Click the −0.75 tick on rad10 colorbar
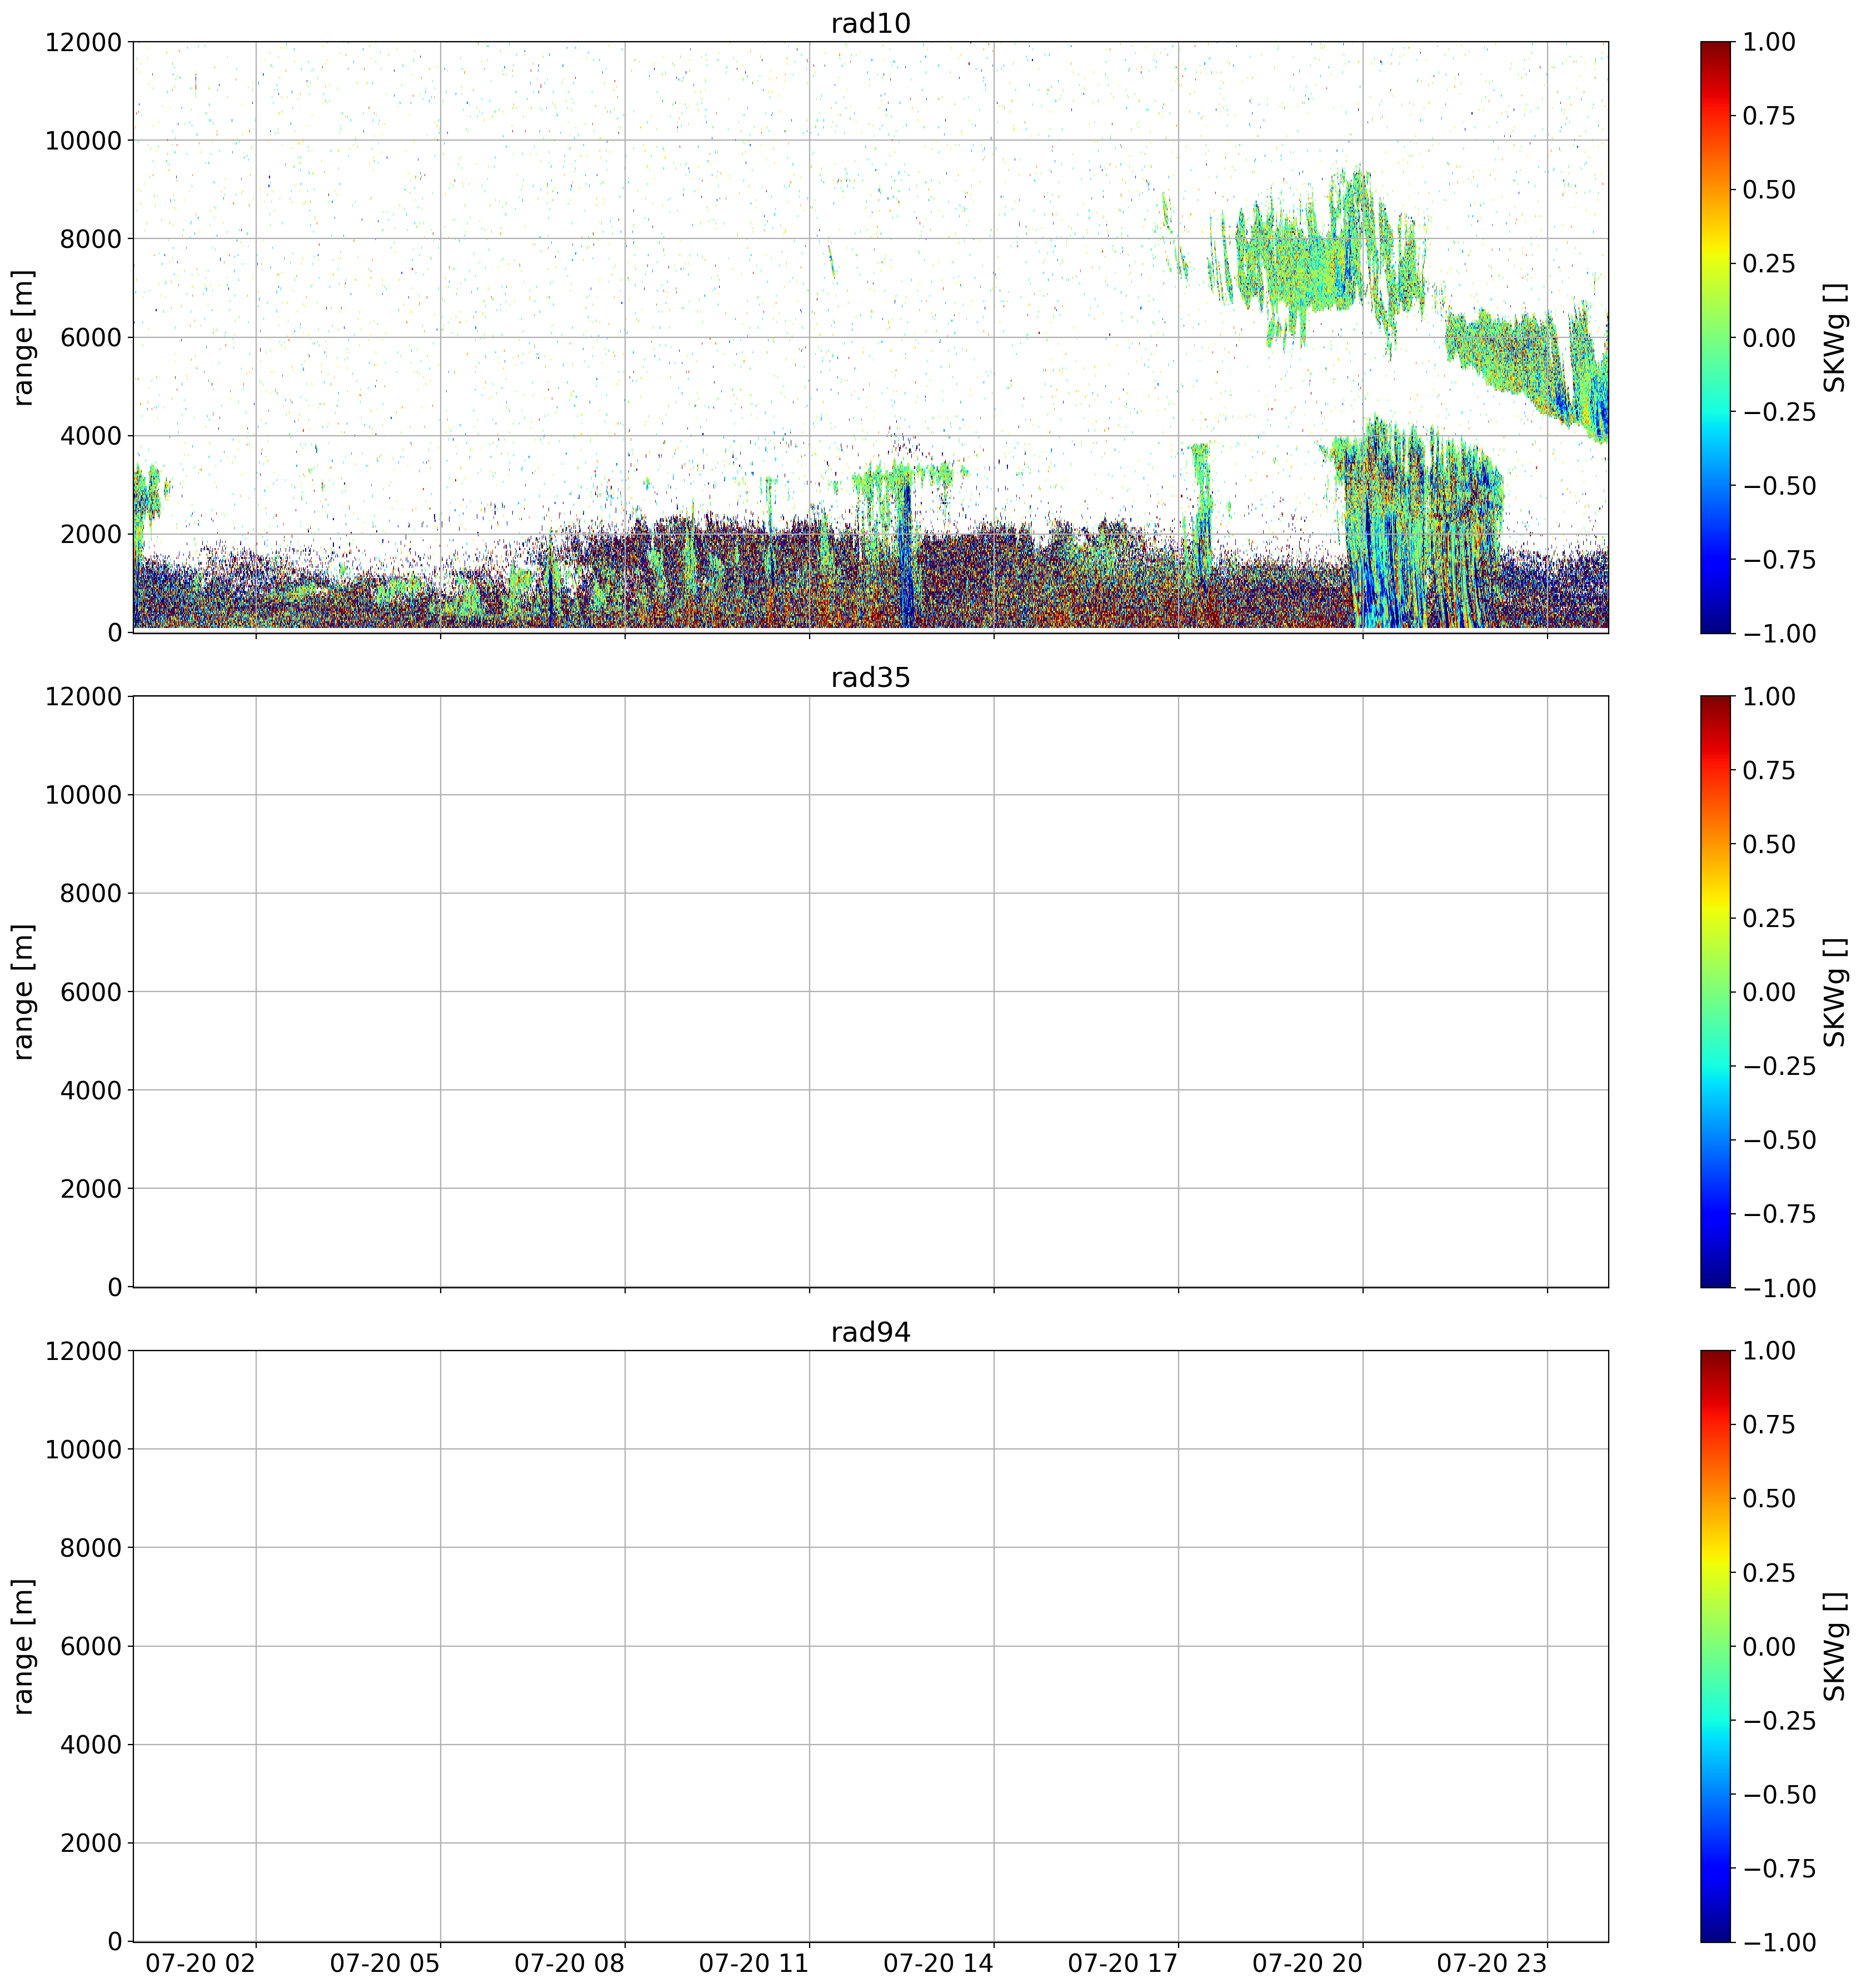The width and height of the screenshot is (1861, 1988). (x=1779, y=559)
